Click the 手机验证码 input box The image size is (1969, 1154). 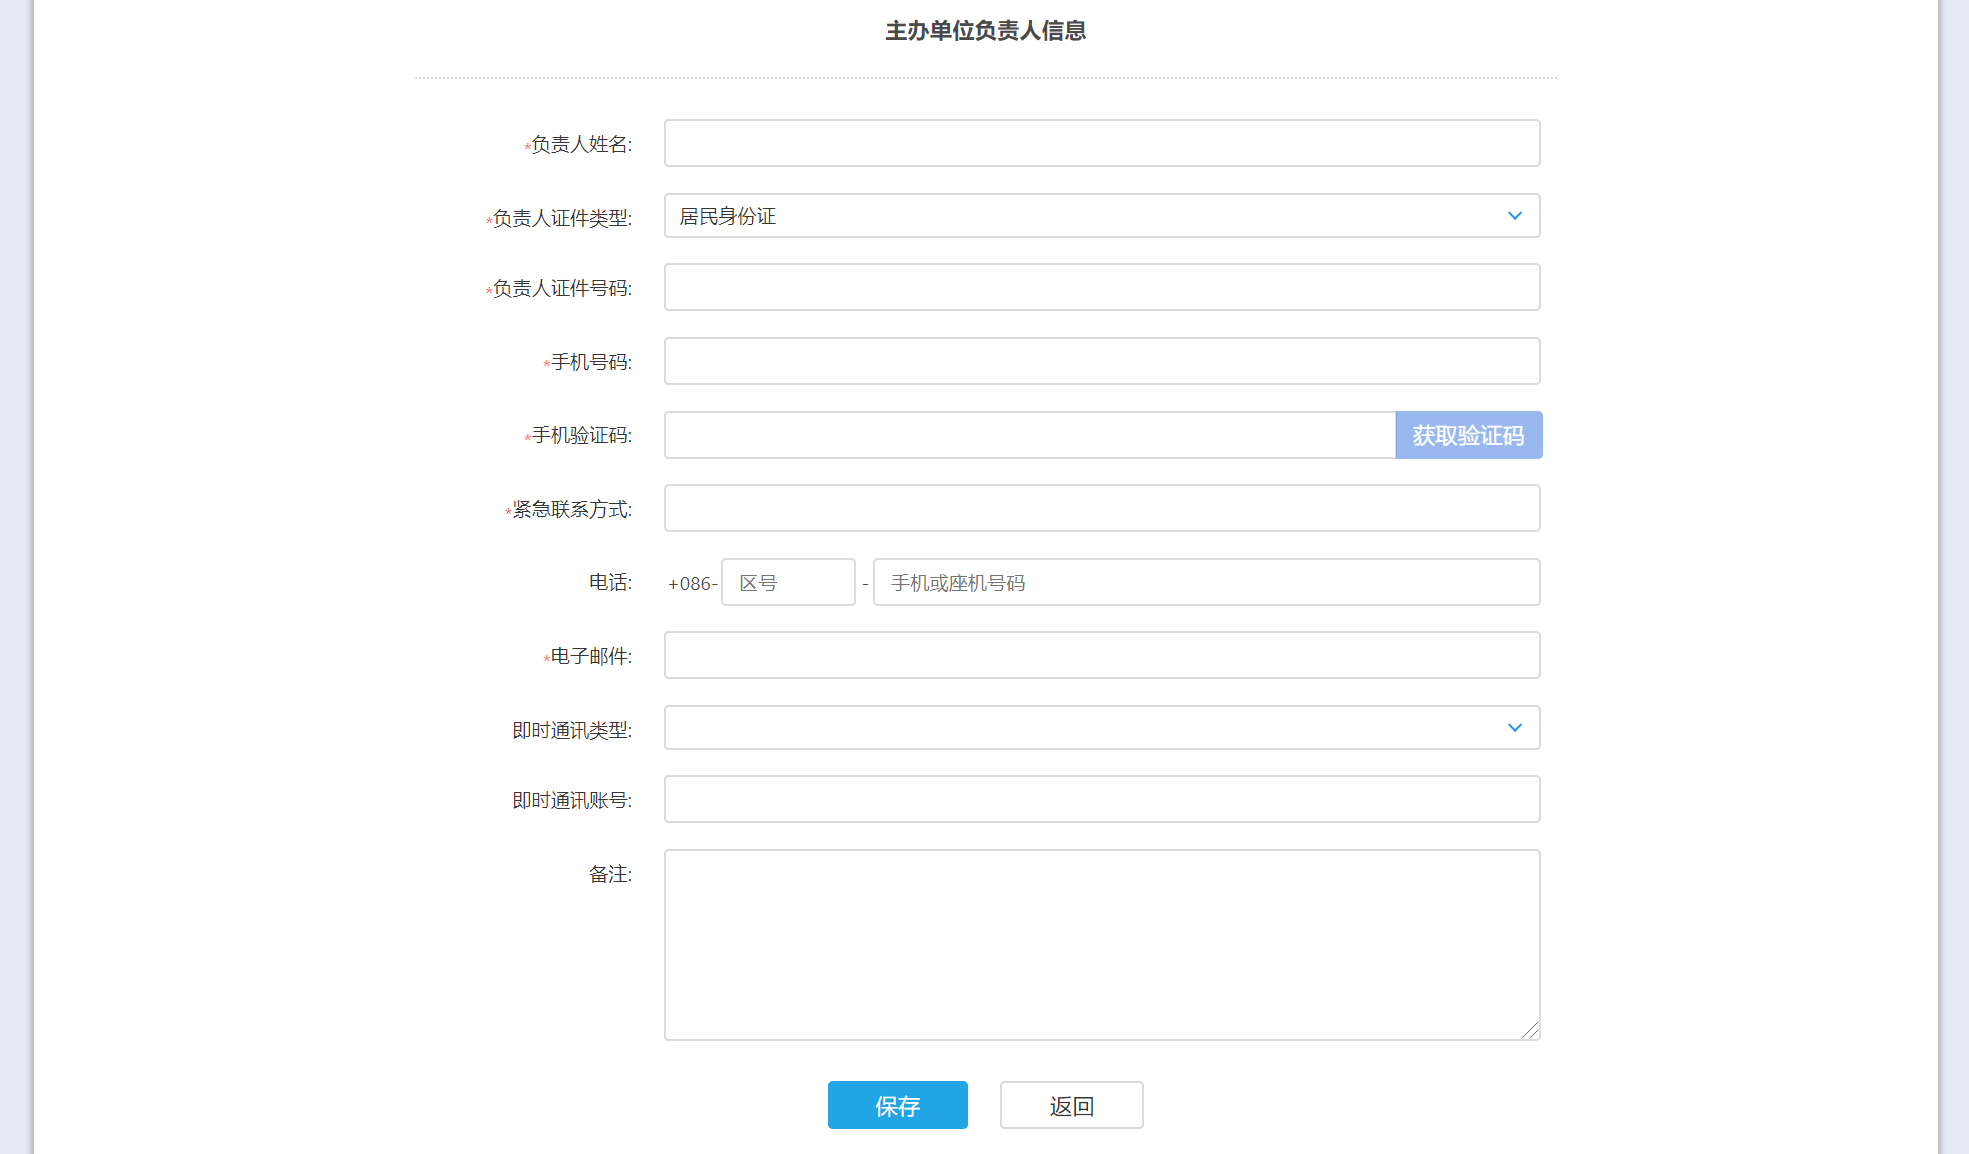(x=1029, y=435)
